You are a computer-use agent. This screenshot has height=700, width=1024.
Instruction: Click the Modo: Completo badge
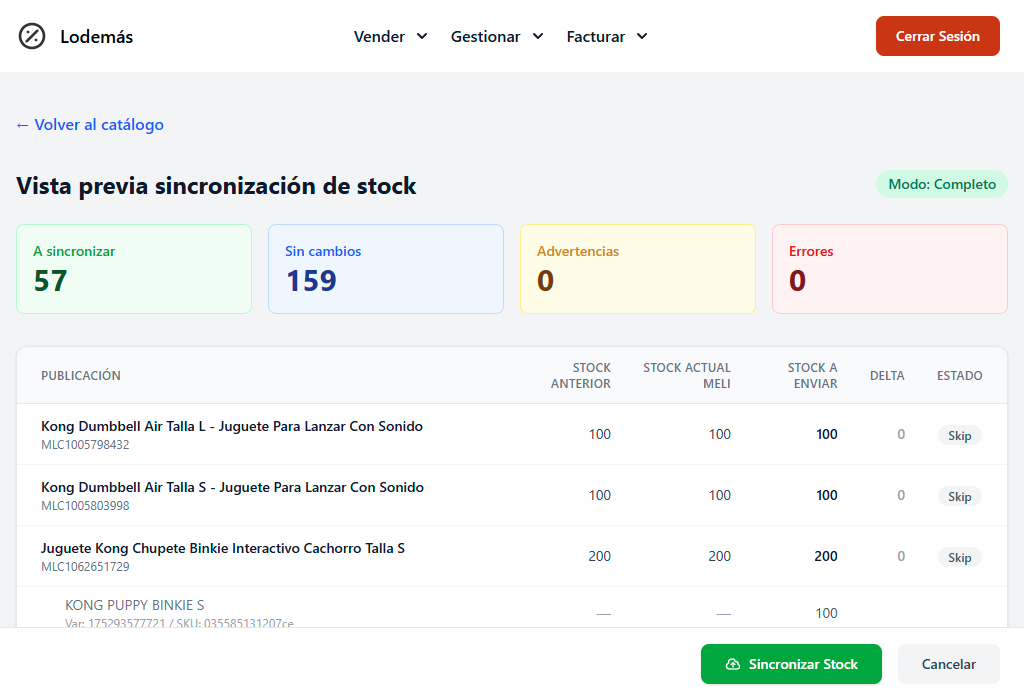tap(942, 184)
